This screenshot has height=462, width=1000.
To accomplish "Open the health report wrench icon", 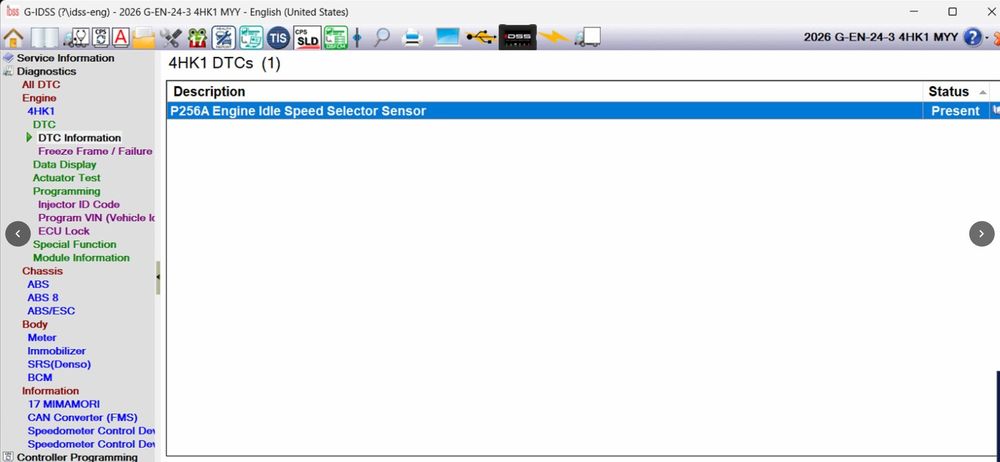I will coord(224,38).
